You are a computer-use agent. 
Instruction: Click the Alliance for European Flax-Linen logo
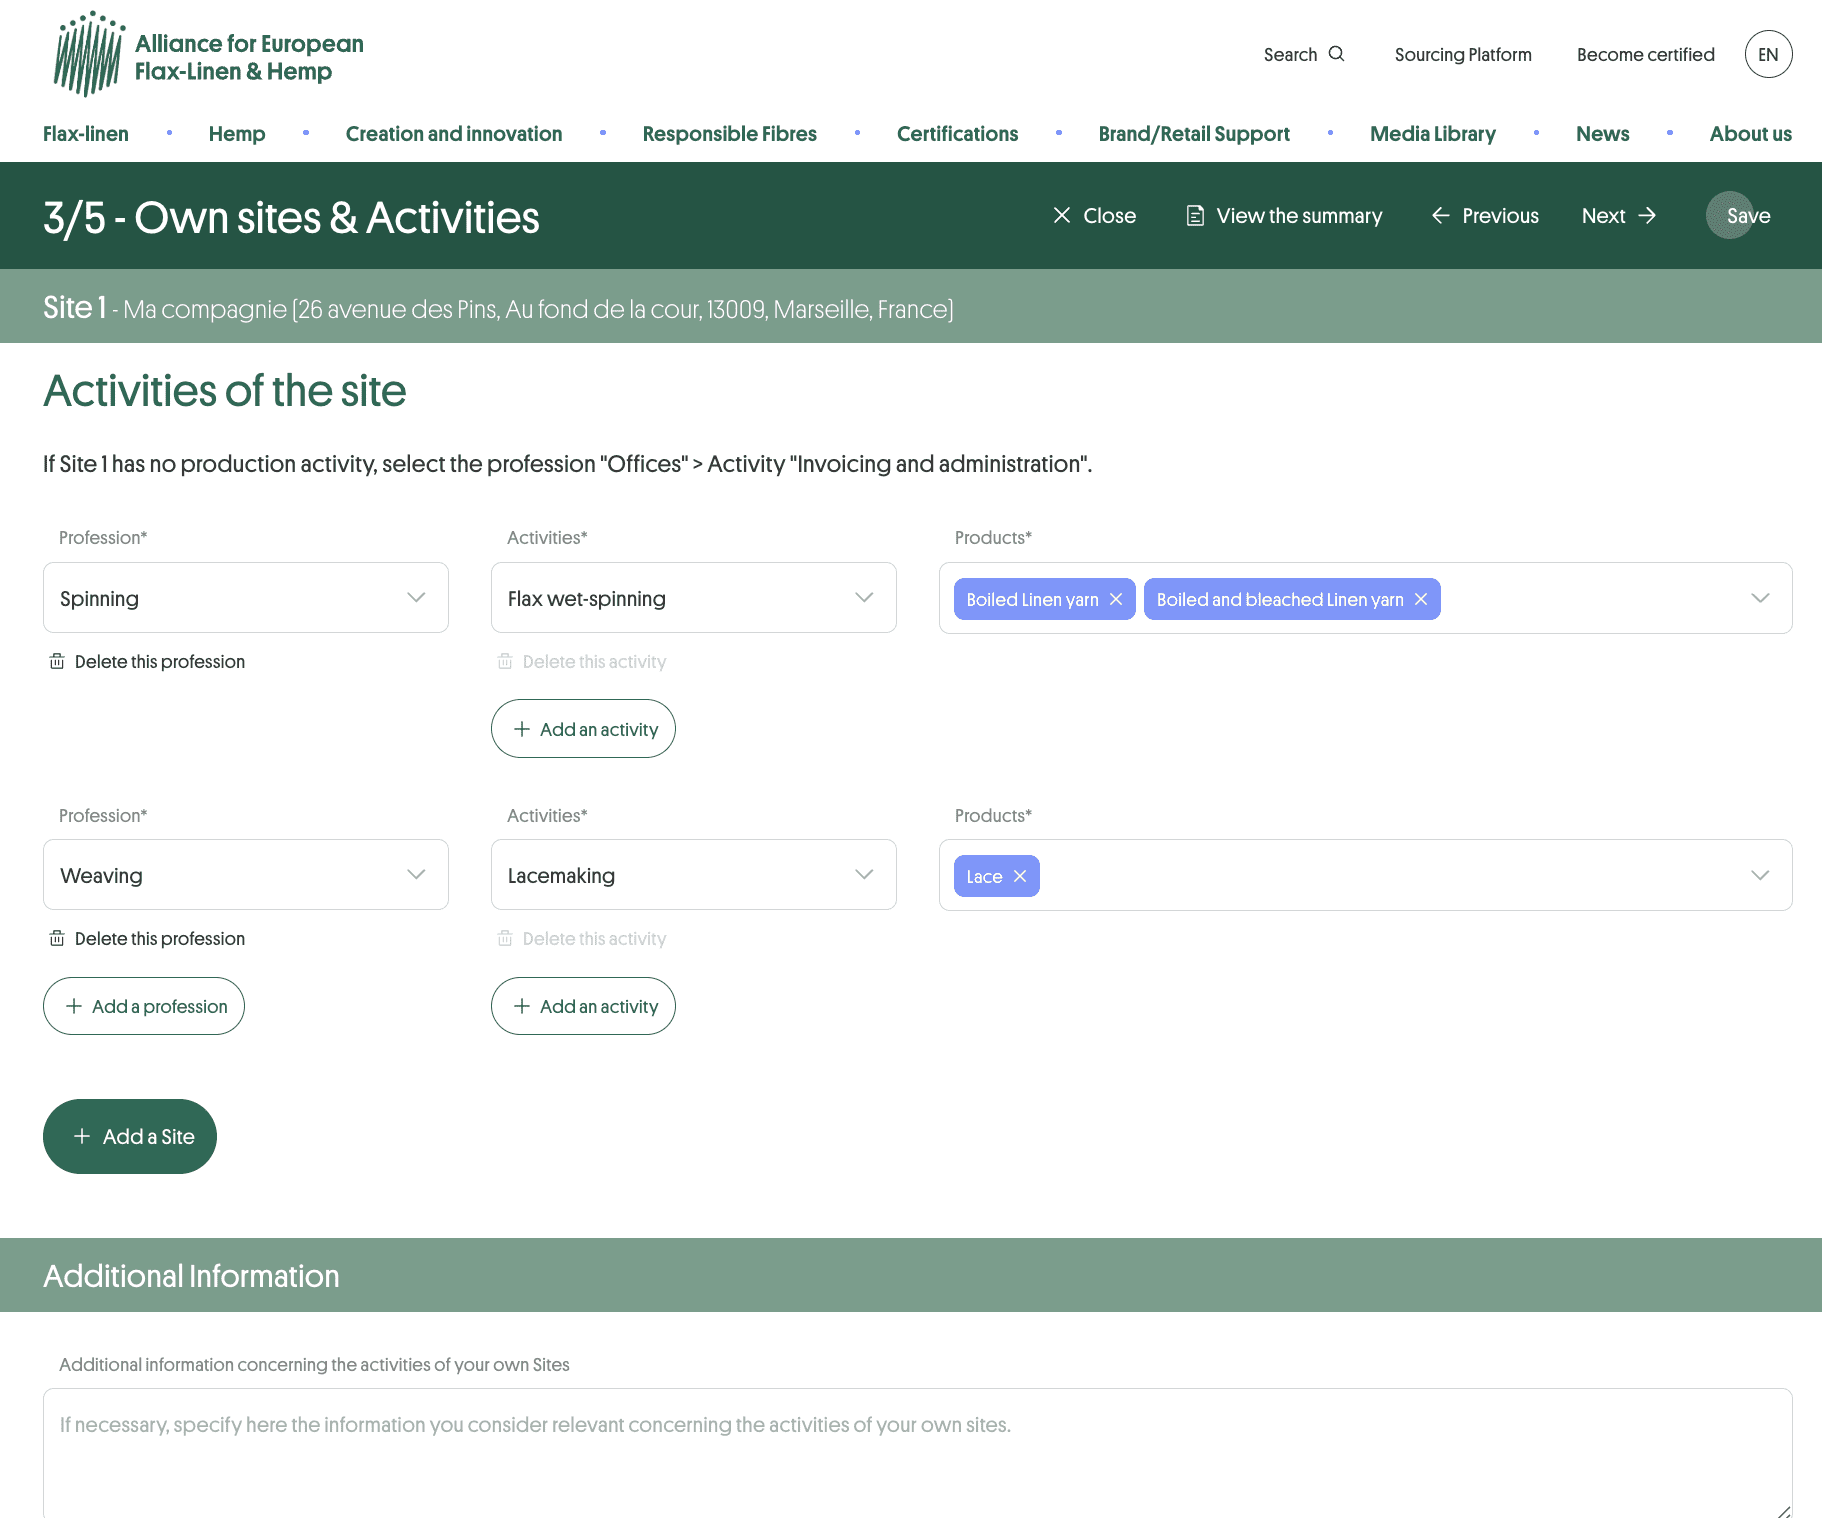coord(209,55)
